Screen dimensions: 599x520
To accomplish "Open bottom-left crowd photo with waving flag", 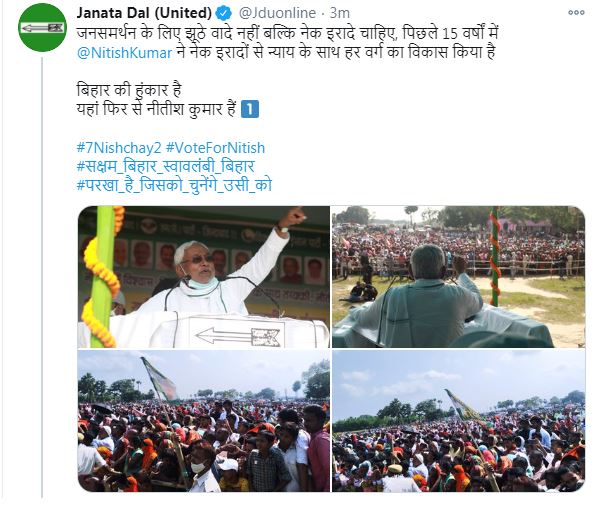I will (x=204, y=421).
